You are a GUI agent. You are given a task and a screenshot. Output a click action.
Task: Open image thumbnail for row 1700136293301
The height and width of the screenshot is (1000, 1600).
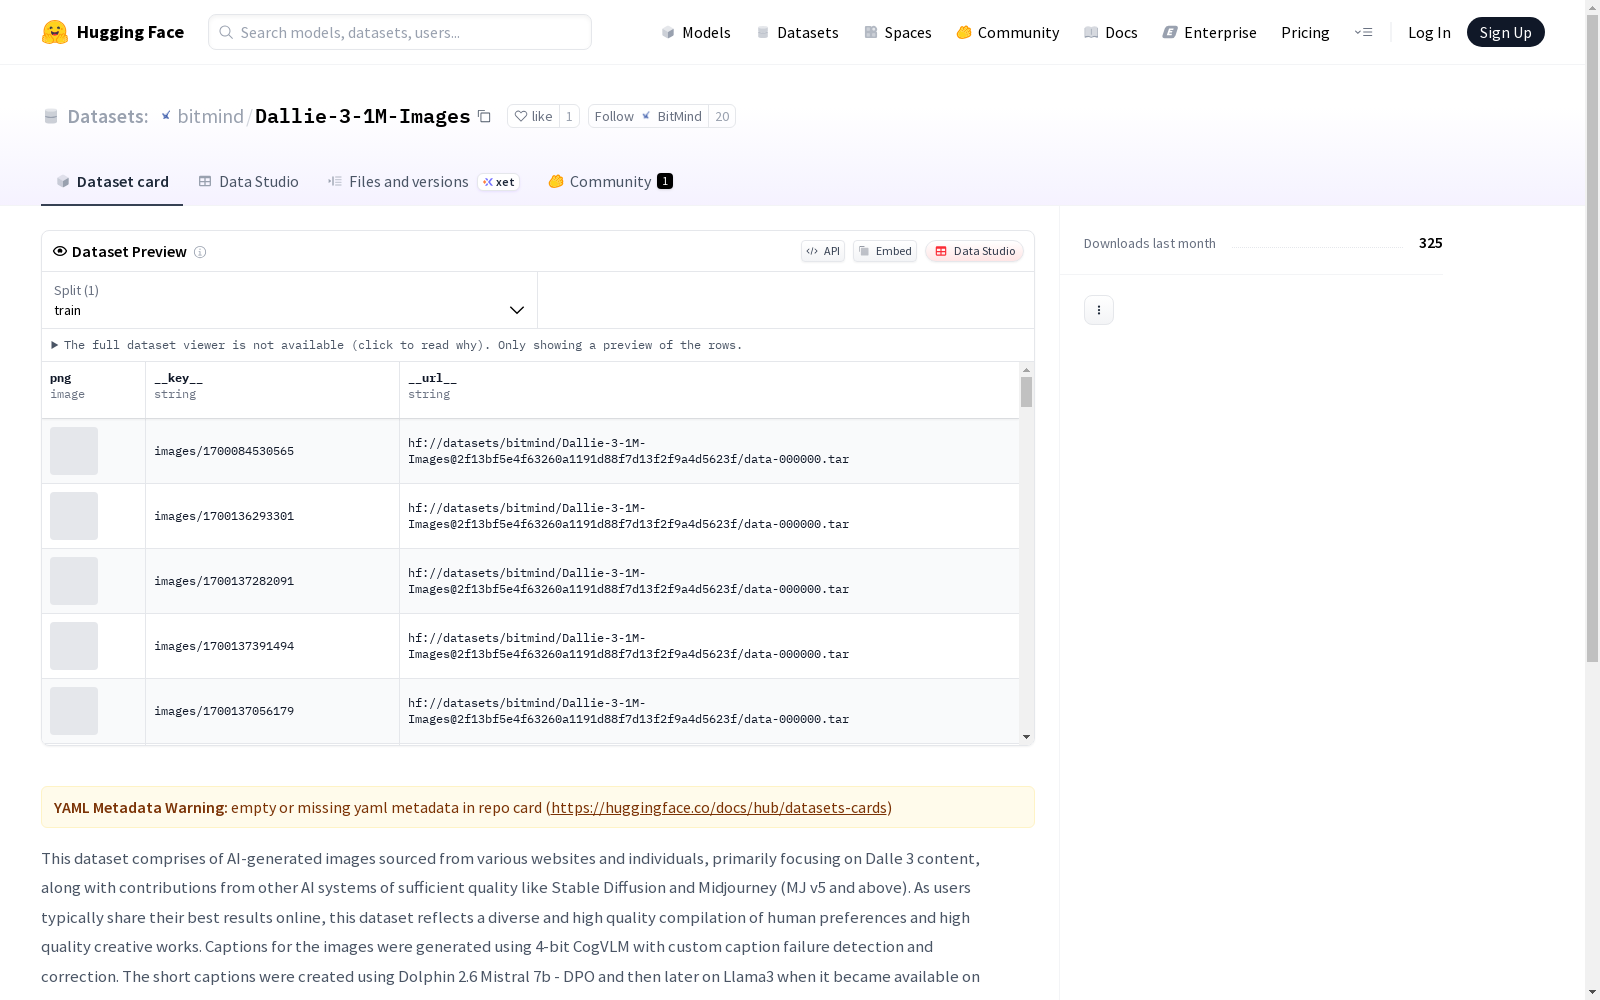point(74,516)
